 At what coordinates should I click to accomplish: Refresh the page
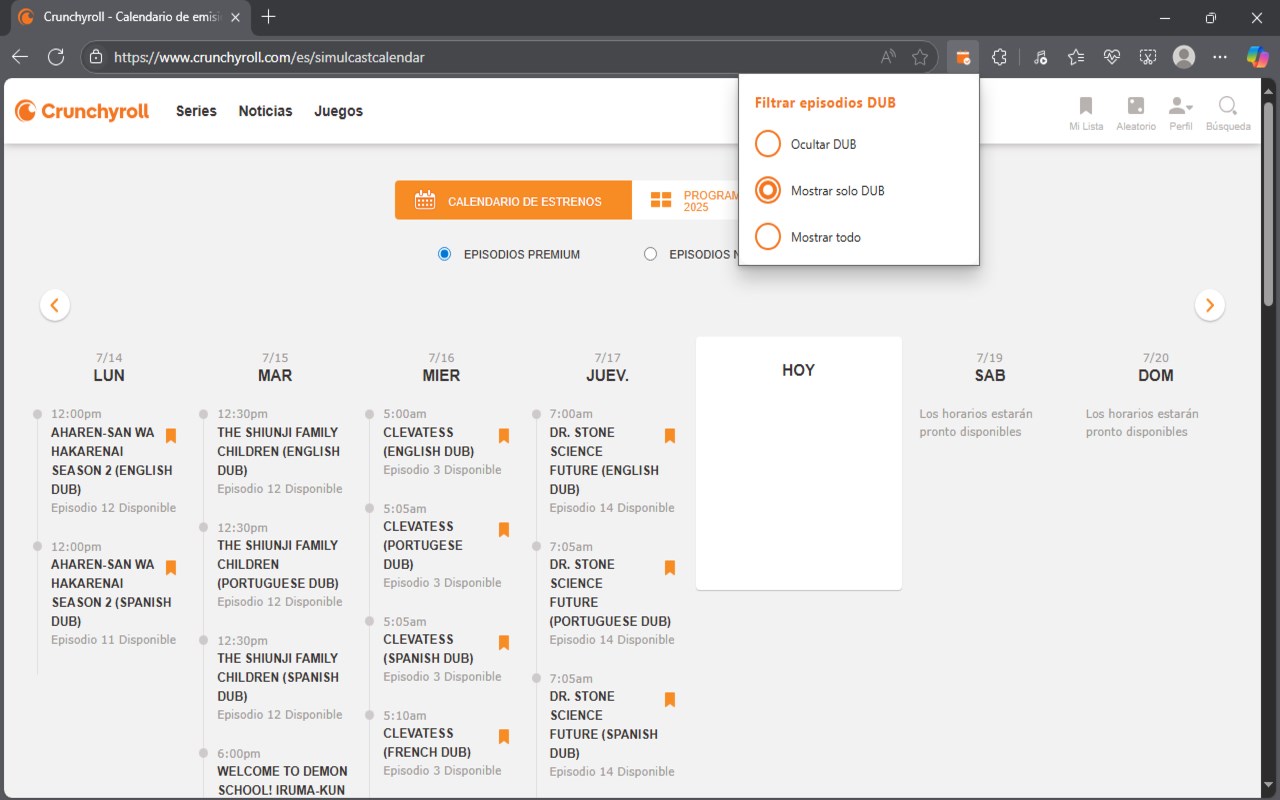pos(56,57)
